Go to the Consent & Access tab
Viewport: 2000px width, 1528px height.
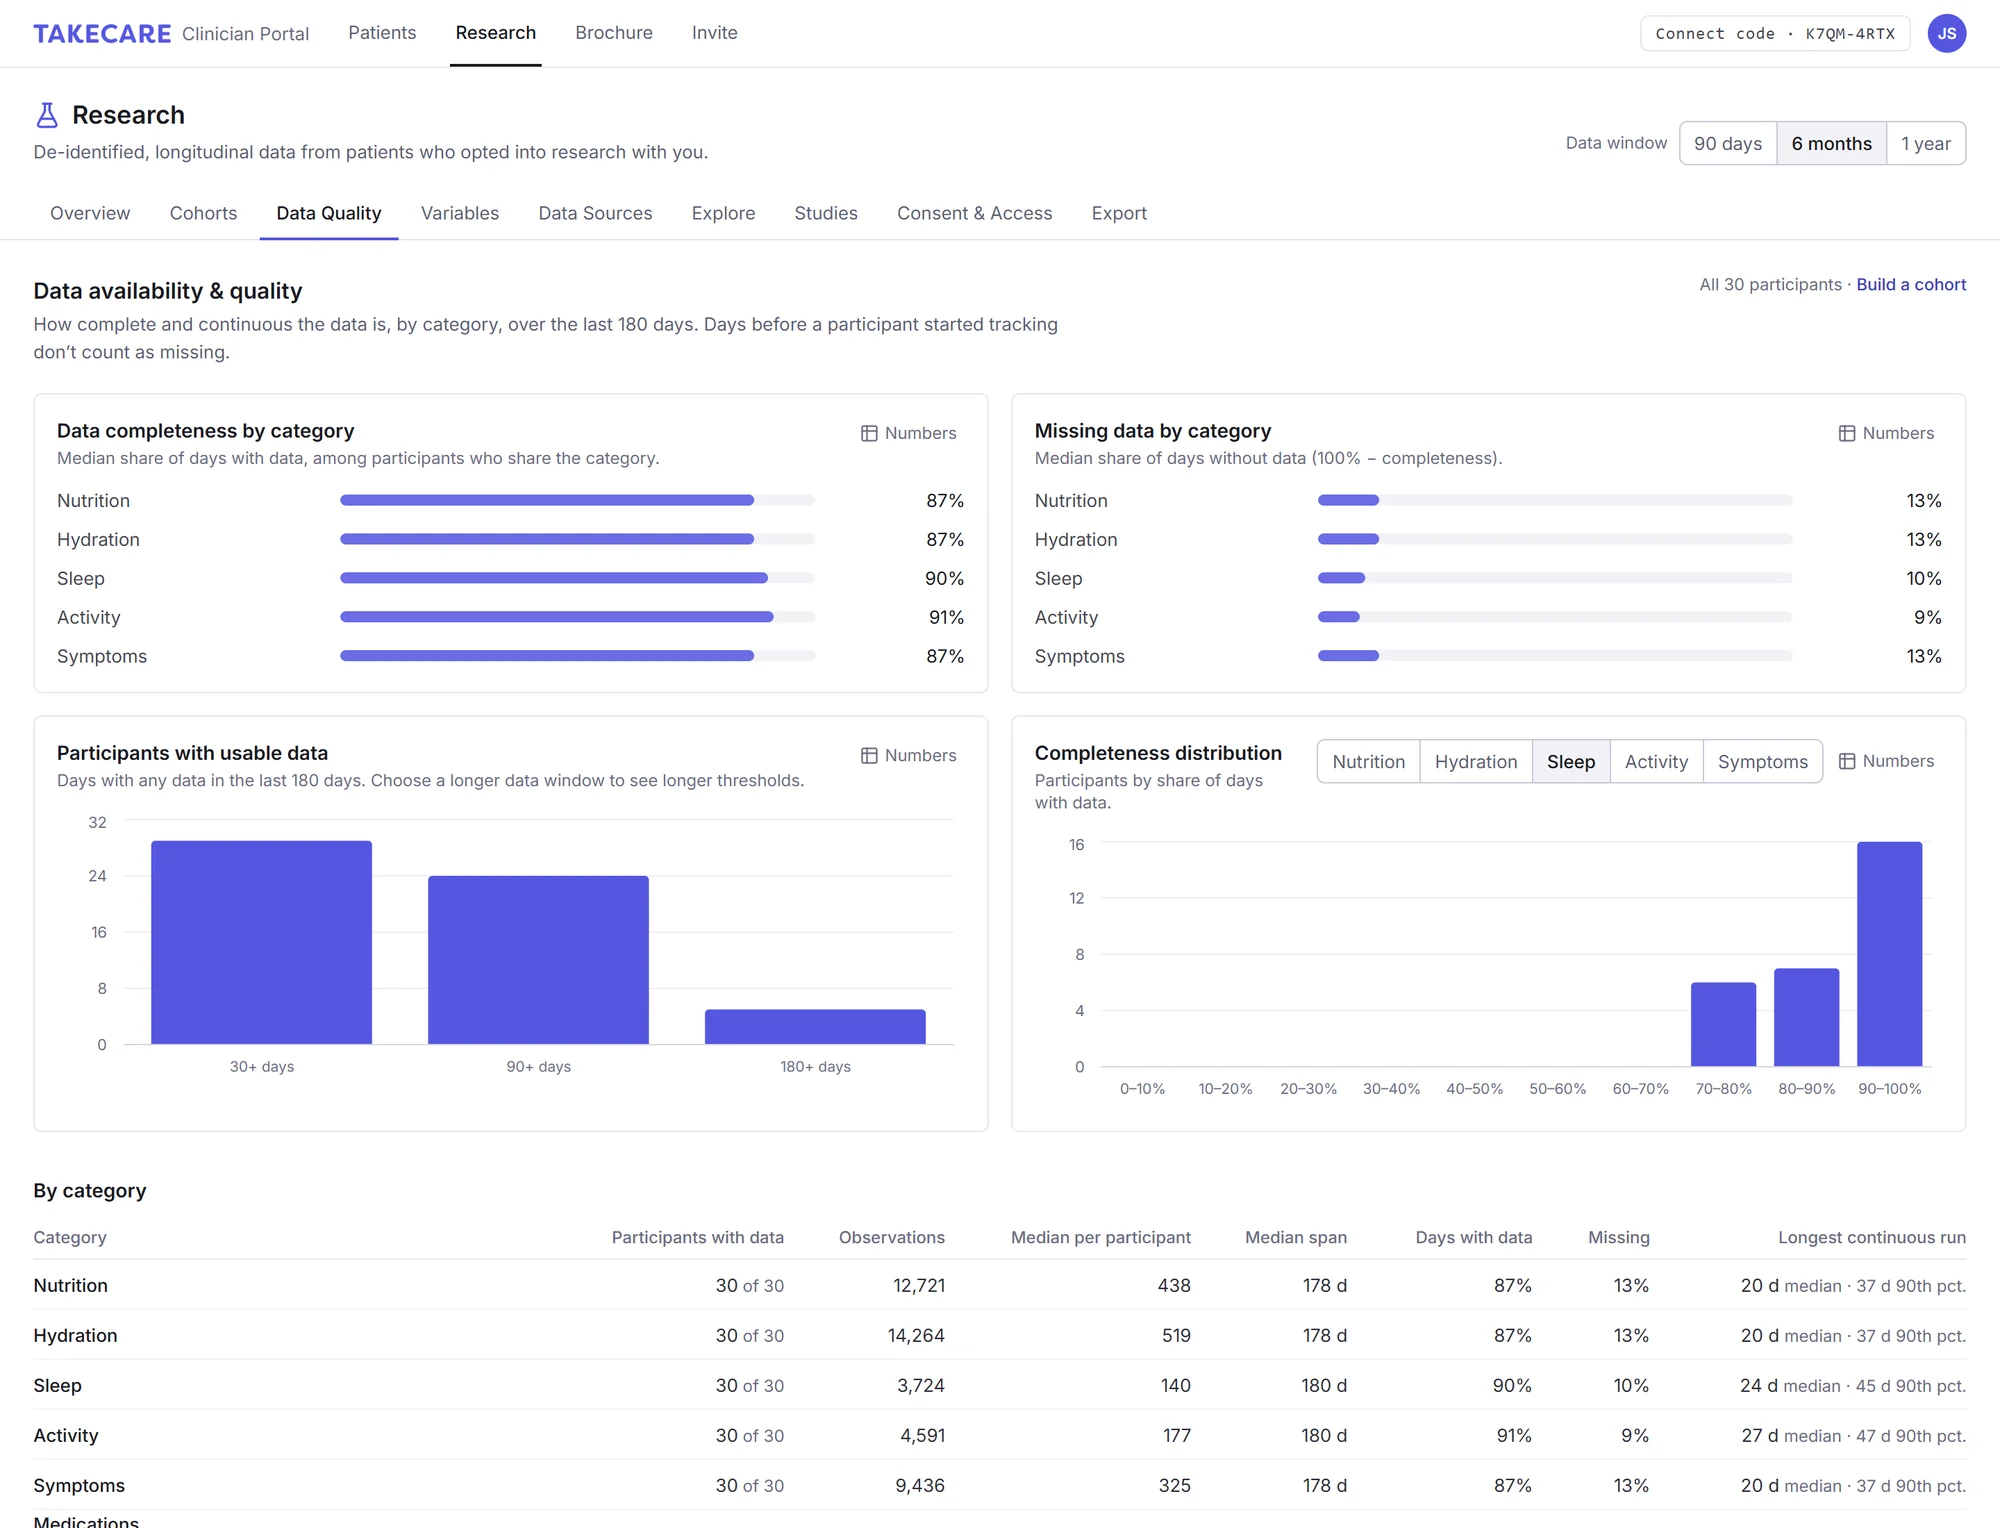[x=974, y=213]
